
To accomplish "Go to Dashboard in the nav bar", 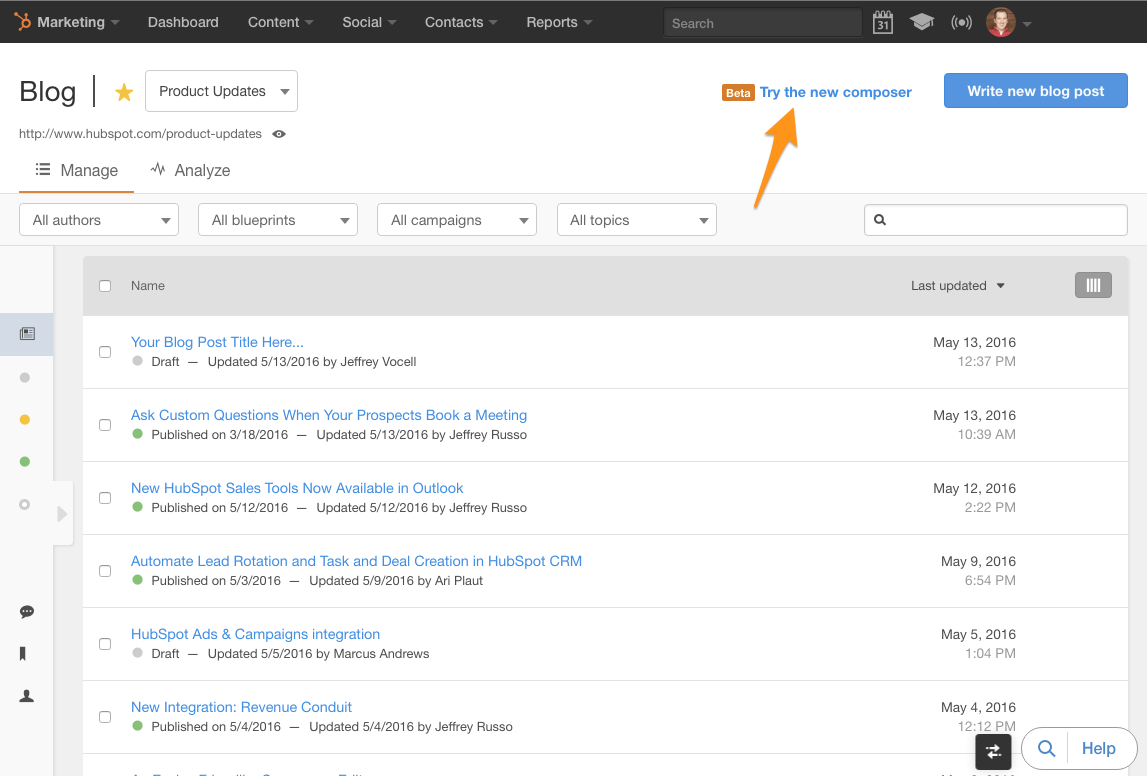I will click(x=183, y=23).
